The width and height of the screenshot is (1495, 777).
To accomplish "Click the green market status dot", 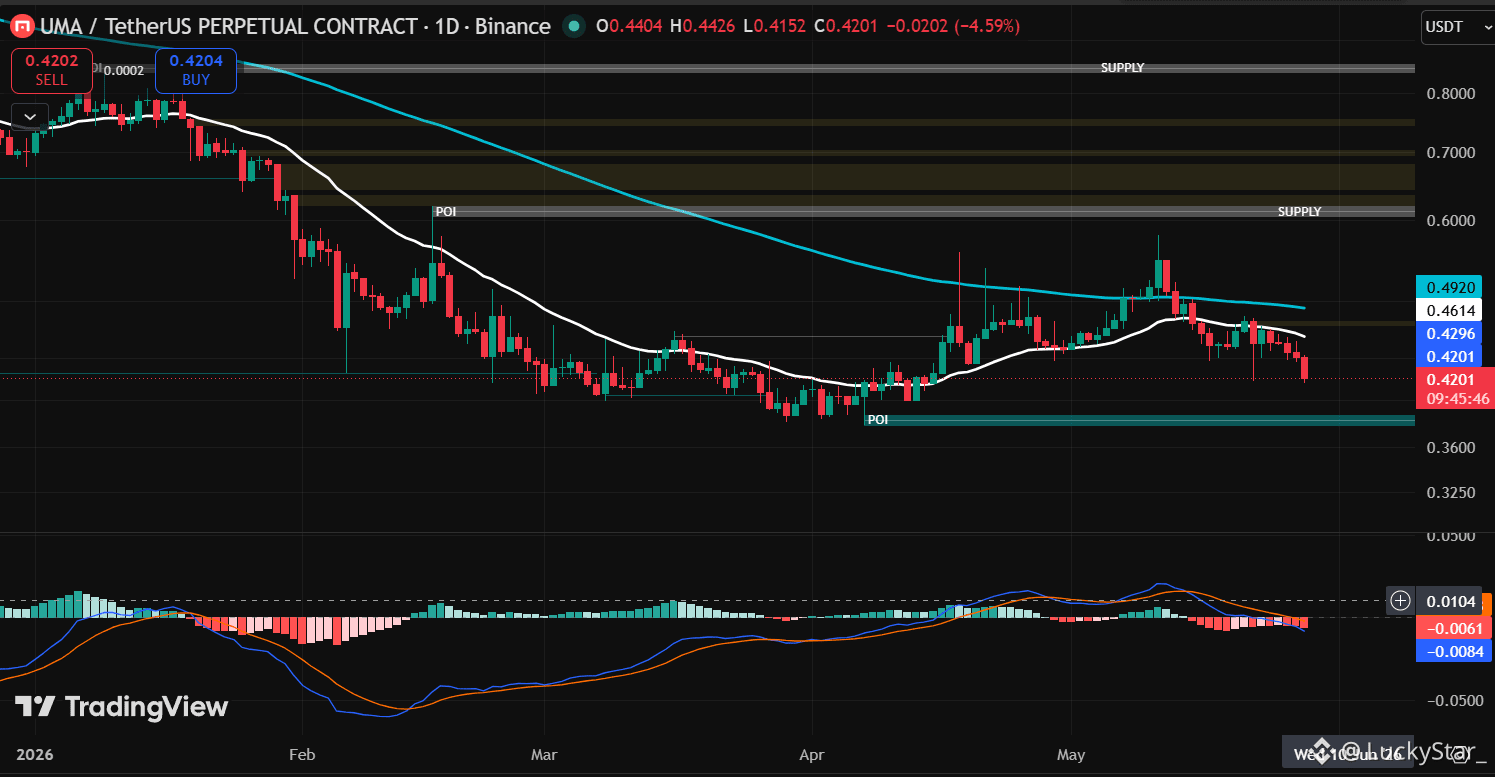I will point(572,26).
